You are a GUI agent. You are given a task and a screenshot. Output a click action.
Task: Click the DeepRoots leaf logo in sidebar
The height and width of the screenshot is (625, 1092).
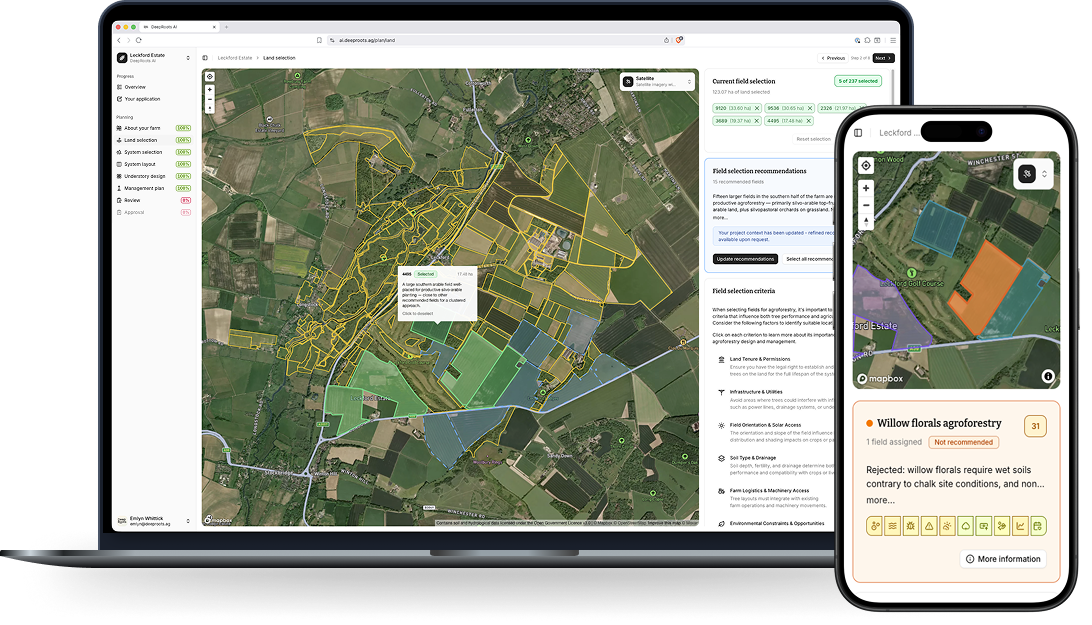click(x=122, y=58)
